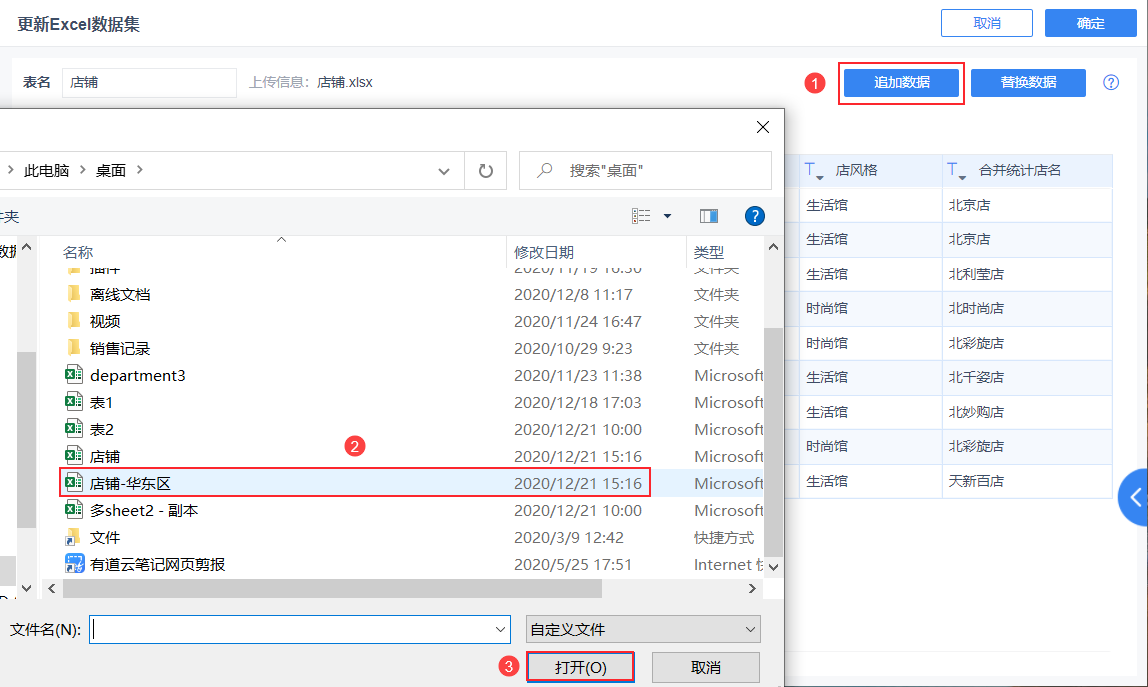Toggle the preview pane icon
Screen dimensions: 1148x687
[709, 216]
